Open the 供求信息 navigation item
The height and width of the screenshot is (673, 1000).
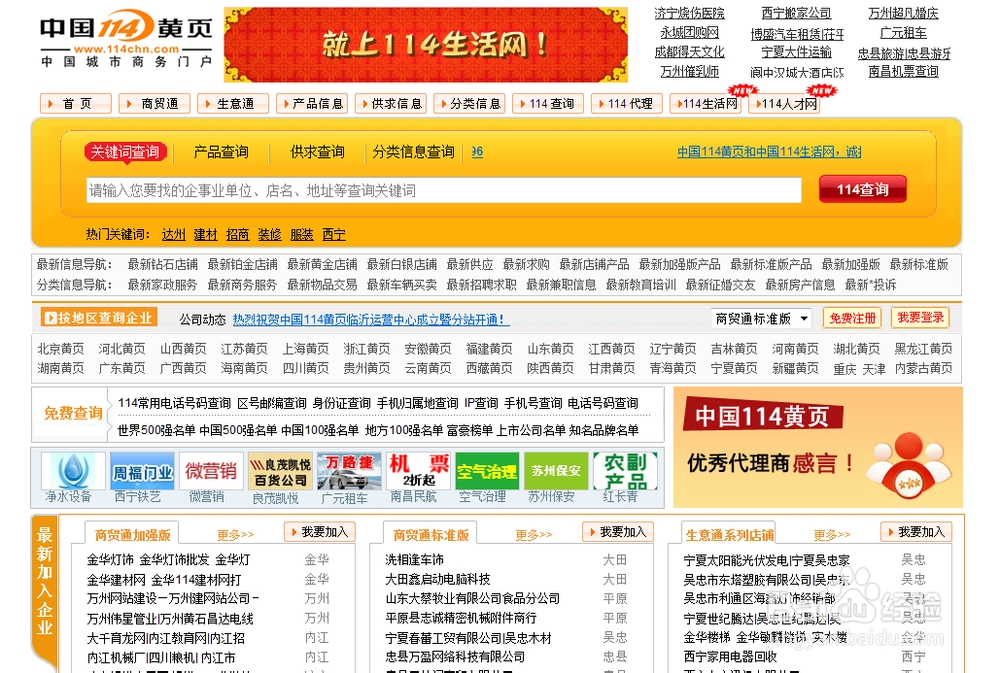point(390,103)
